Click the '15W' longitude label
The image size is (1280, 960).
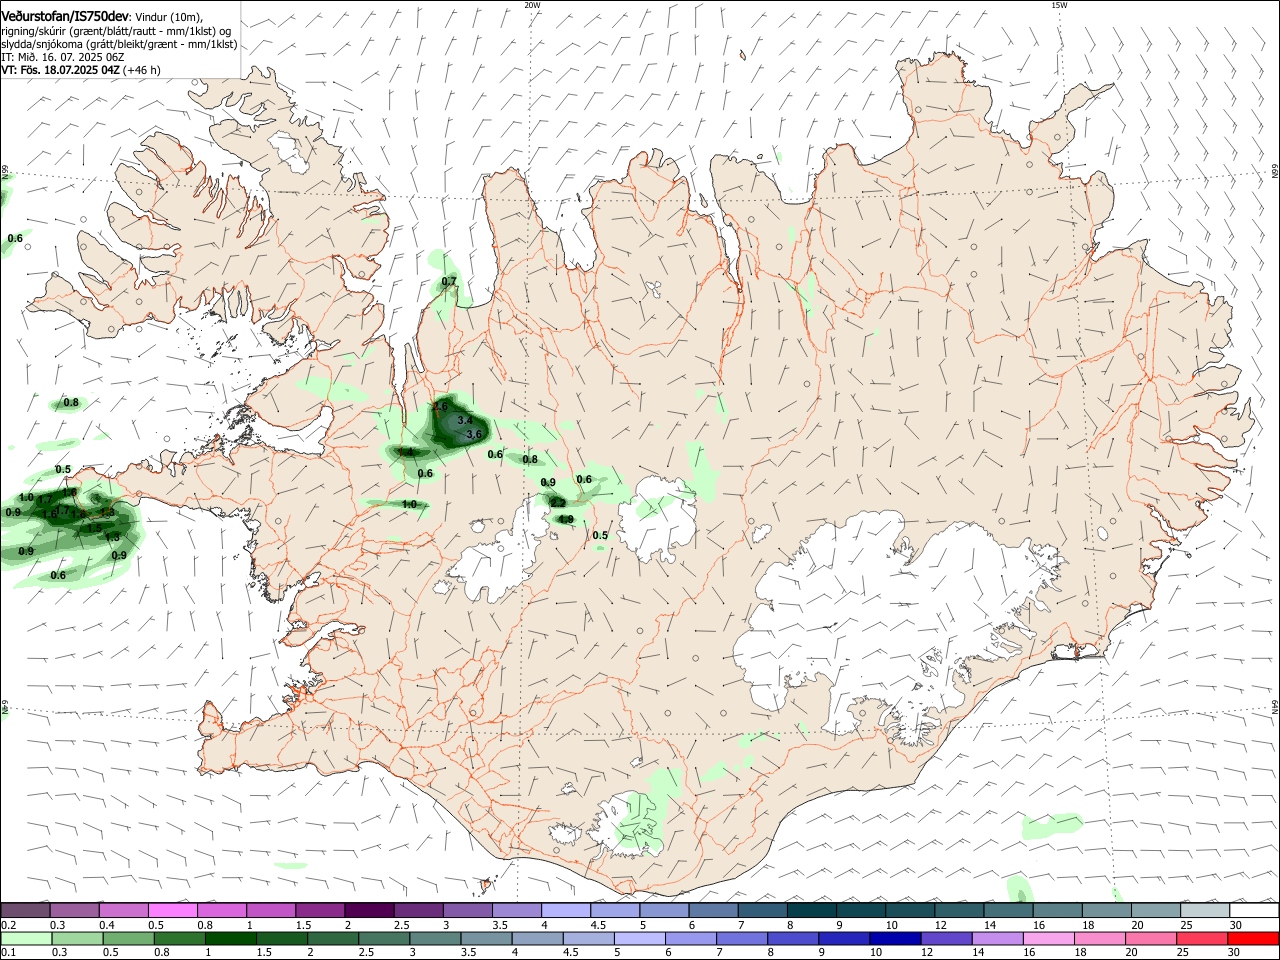tap(1059, 5)
